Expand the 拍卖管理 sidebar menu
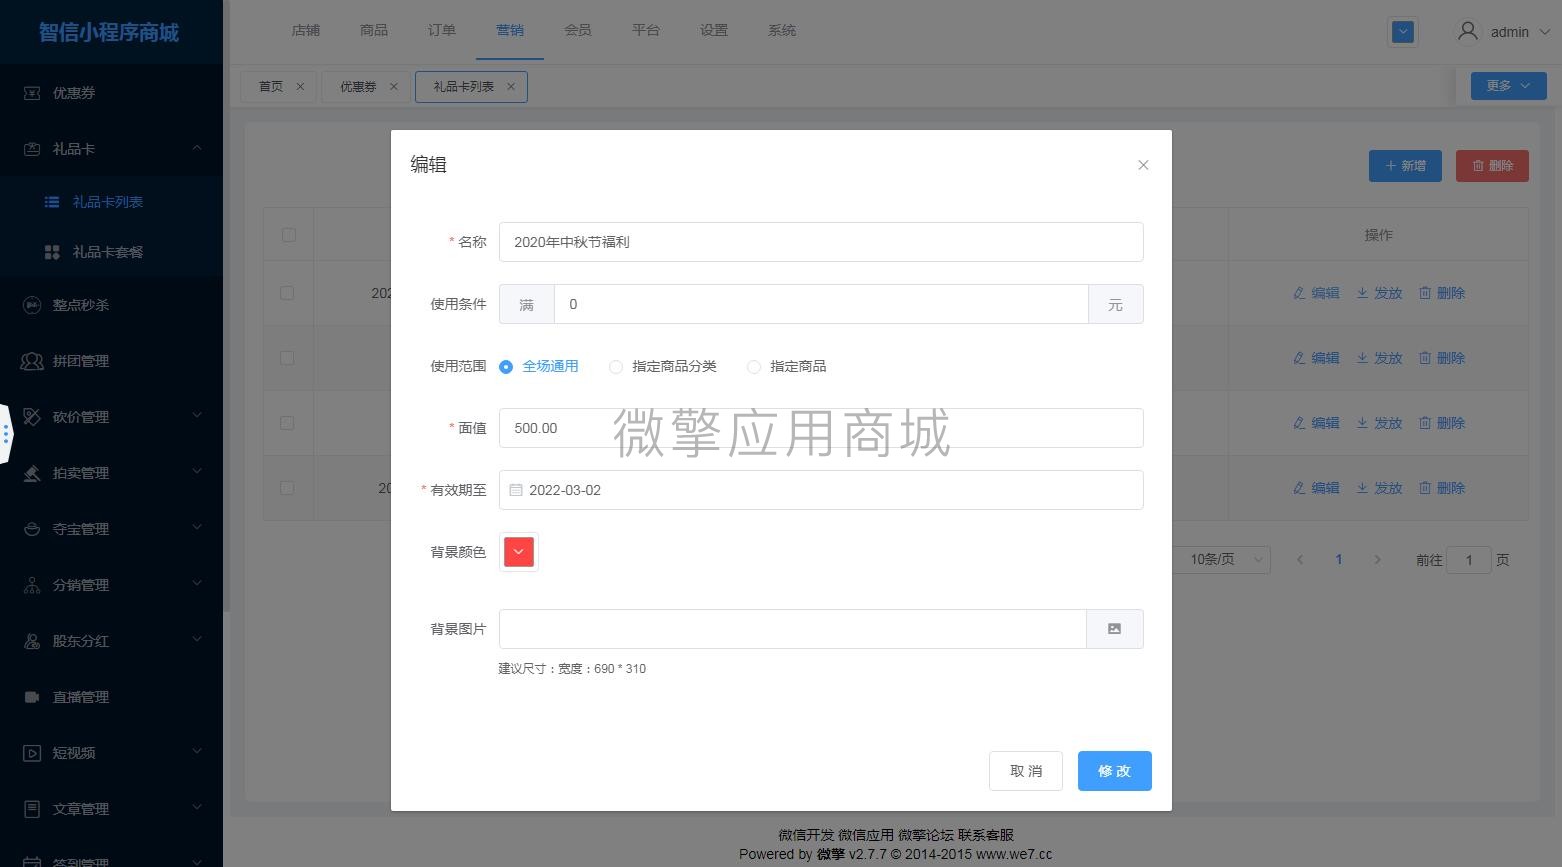The width and height of the screenshot is (1562, 867). (x=197, y=471)
